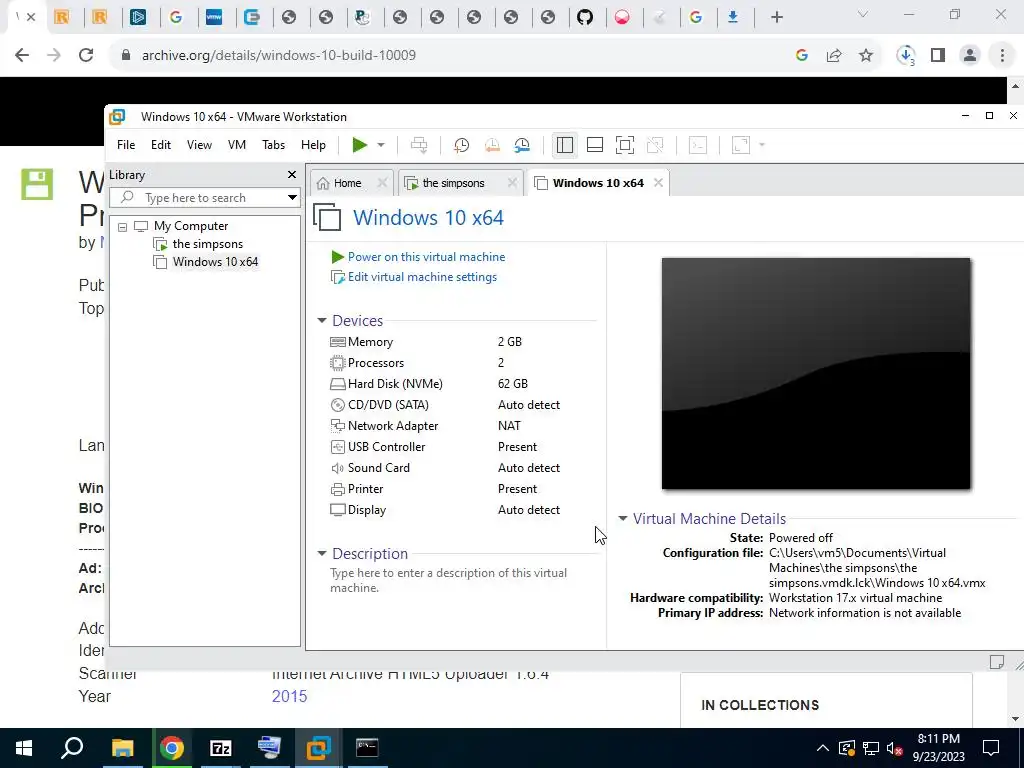The width and height of the screenshot is (1024, 768).
Task: Click the Network Adapter device
Action: click(445, 426)
